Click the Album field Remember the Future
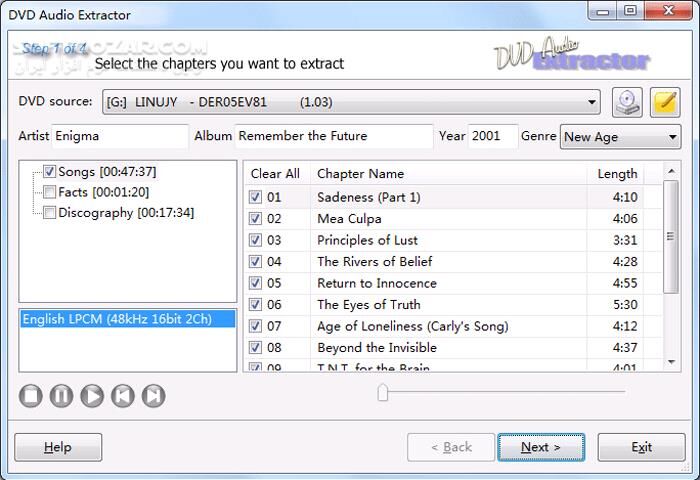 coord(333,136)
